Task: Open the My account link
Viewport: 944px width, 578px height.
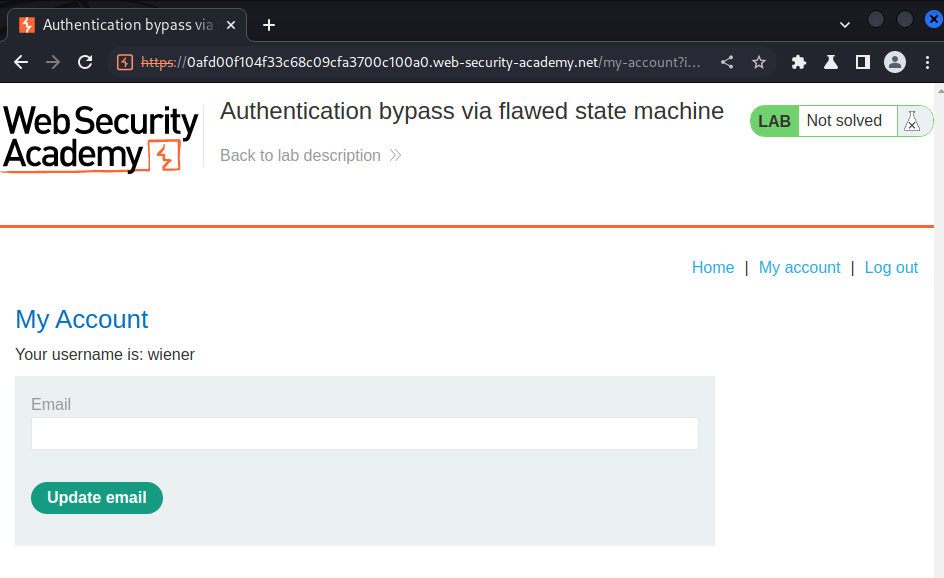Action: [800, 267]
